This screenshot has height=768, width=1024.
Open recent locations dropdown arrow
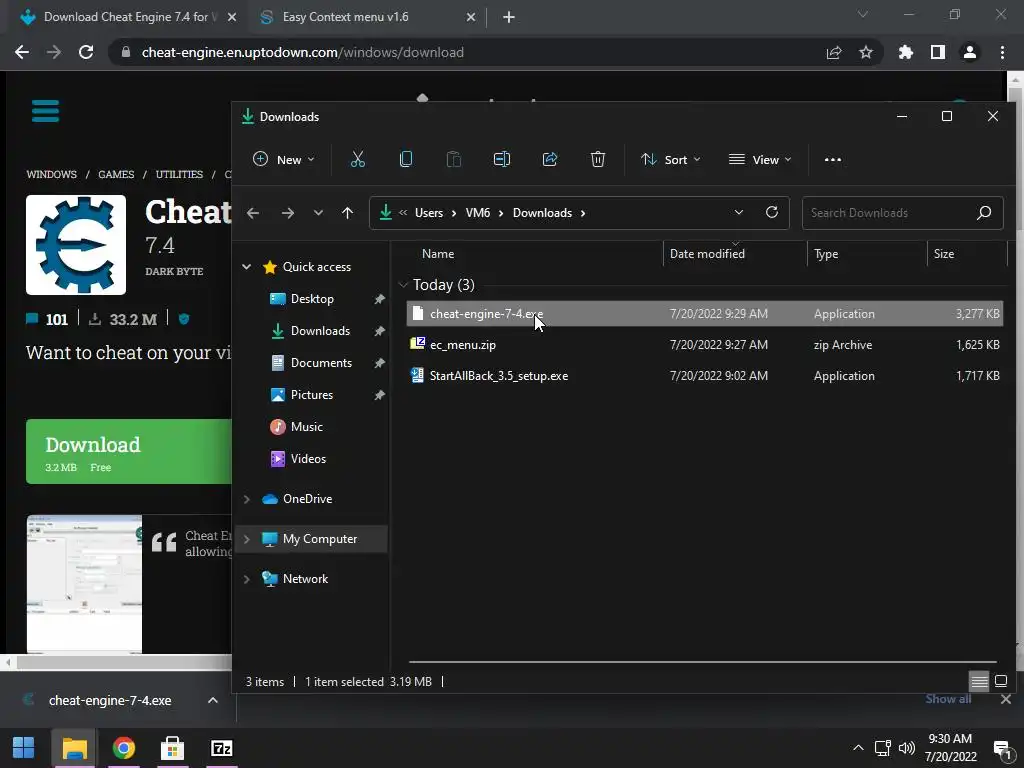pos(318,213)
